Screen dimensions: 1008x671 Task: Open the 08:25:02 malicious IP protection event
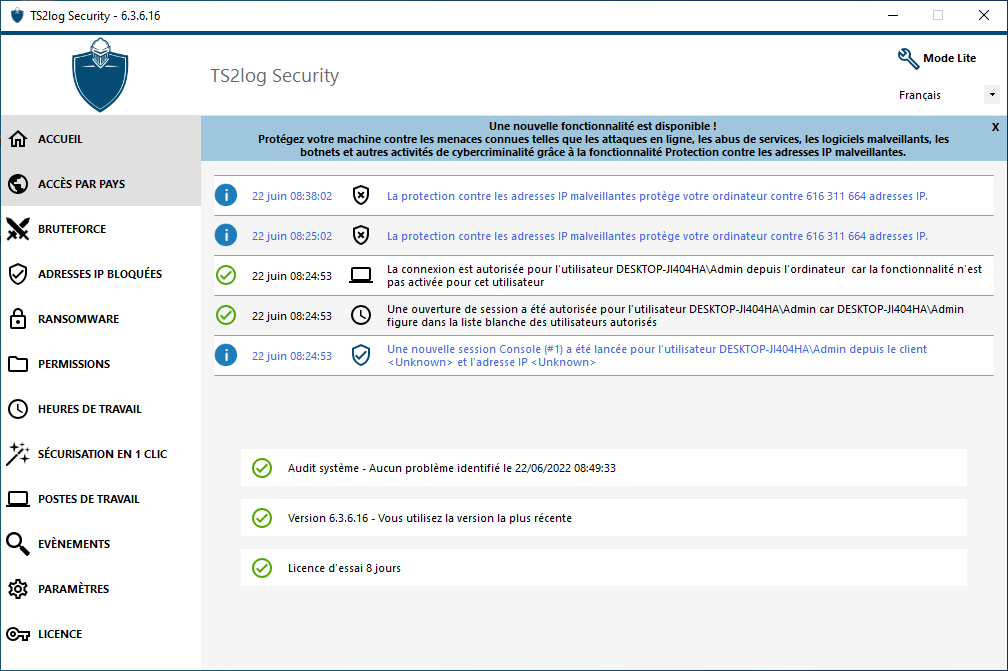pos(657,236)
